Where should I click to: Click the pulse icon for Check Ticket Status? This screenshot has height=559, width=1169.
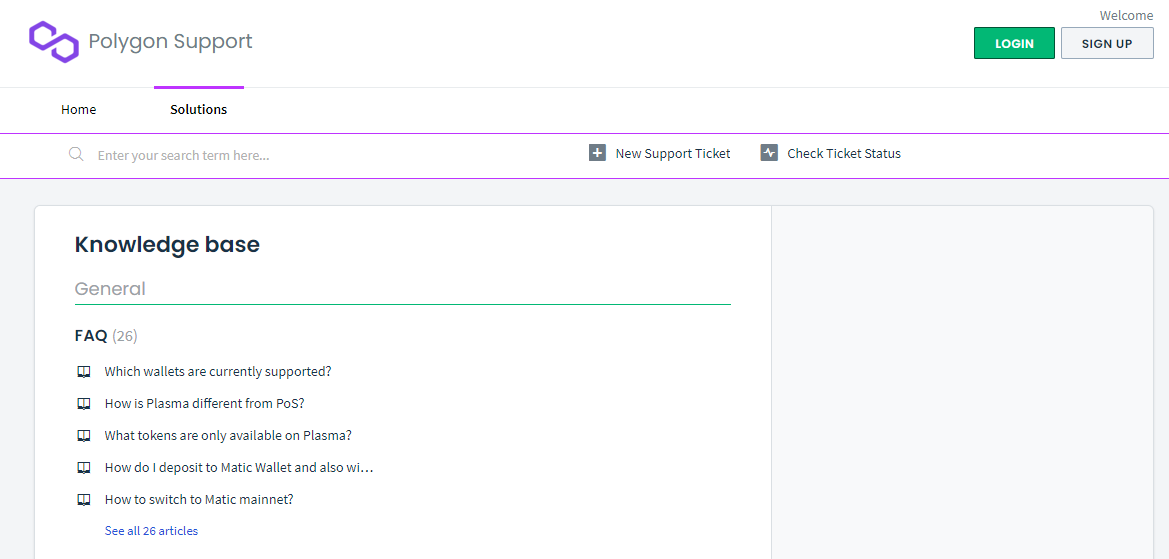(769, 153)
